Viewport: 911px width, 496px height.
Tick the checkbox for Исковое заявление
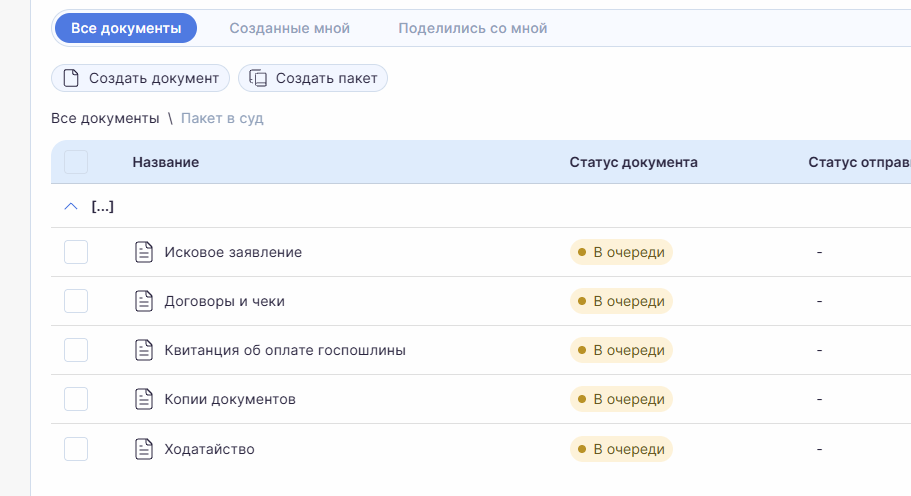click(x=76, y=252)
